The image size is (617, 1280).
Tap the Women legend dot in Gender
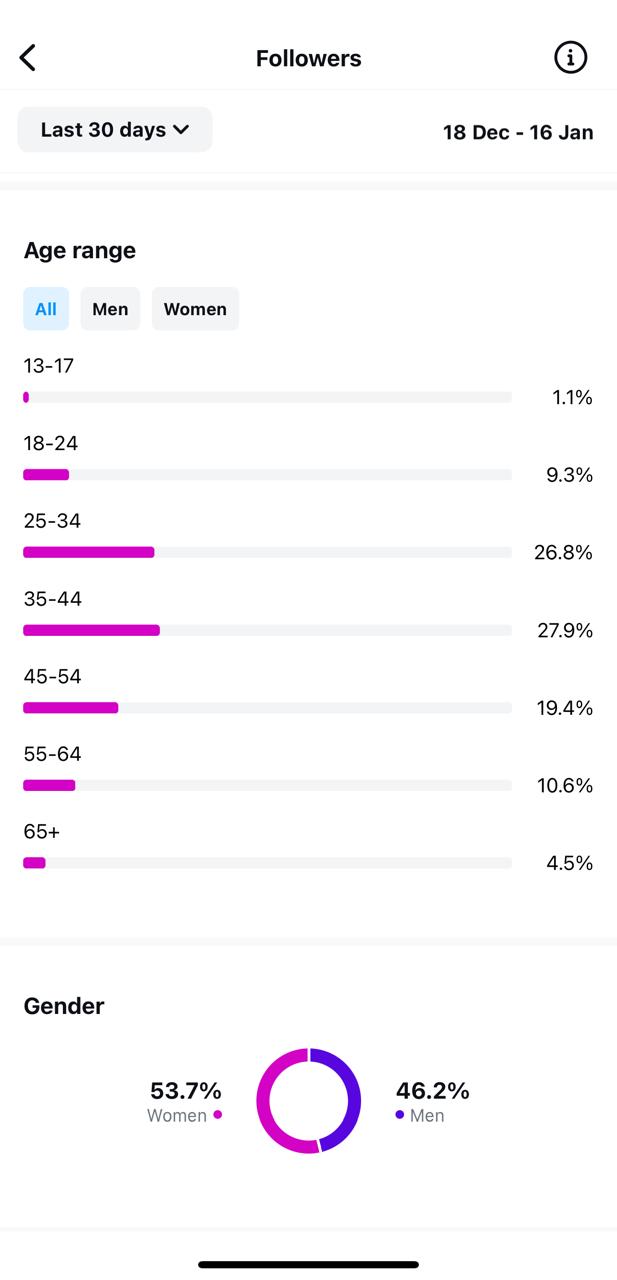point(217,1114)
